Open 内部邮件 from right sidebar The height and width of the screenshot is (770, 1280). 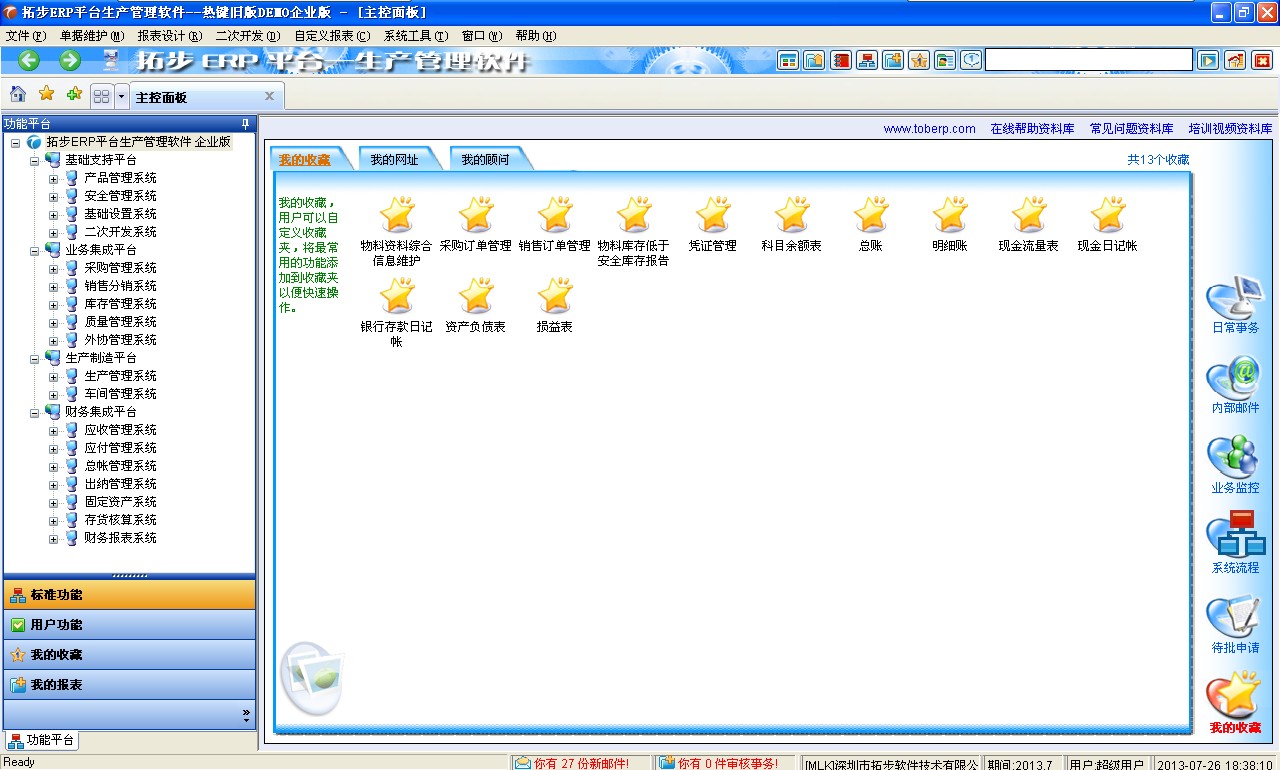pyautogui.click(x=1234, y=380)
